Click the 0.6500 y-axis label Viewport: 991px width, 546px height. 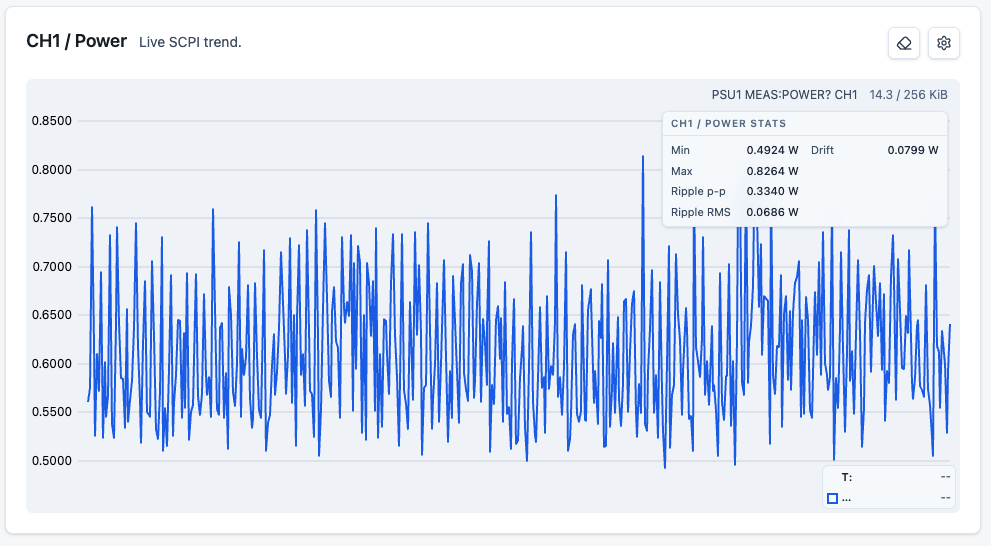pyautogui.click(x=52, y=315)
